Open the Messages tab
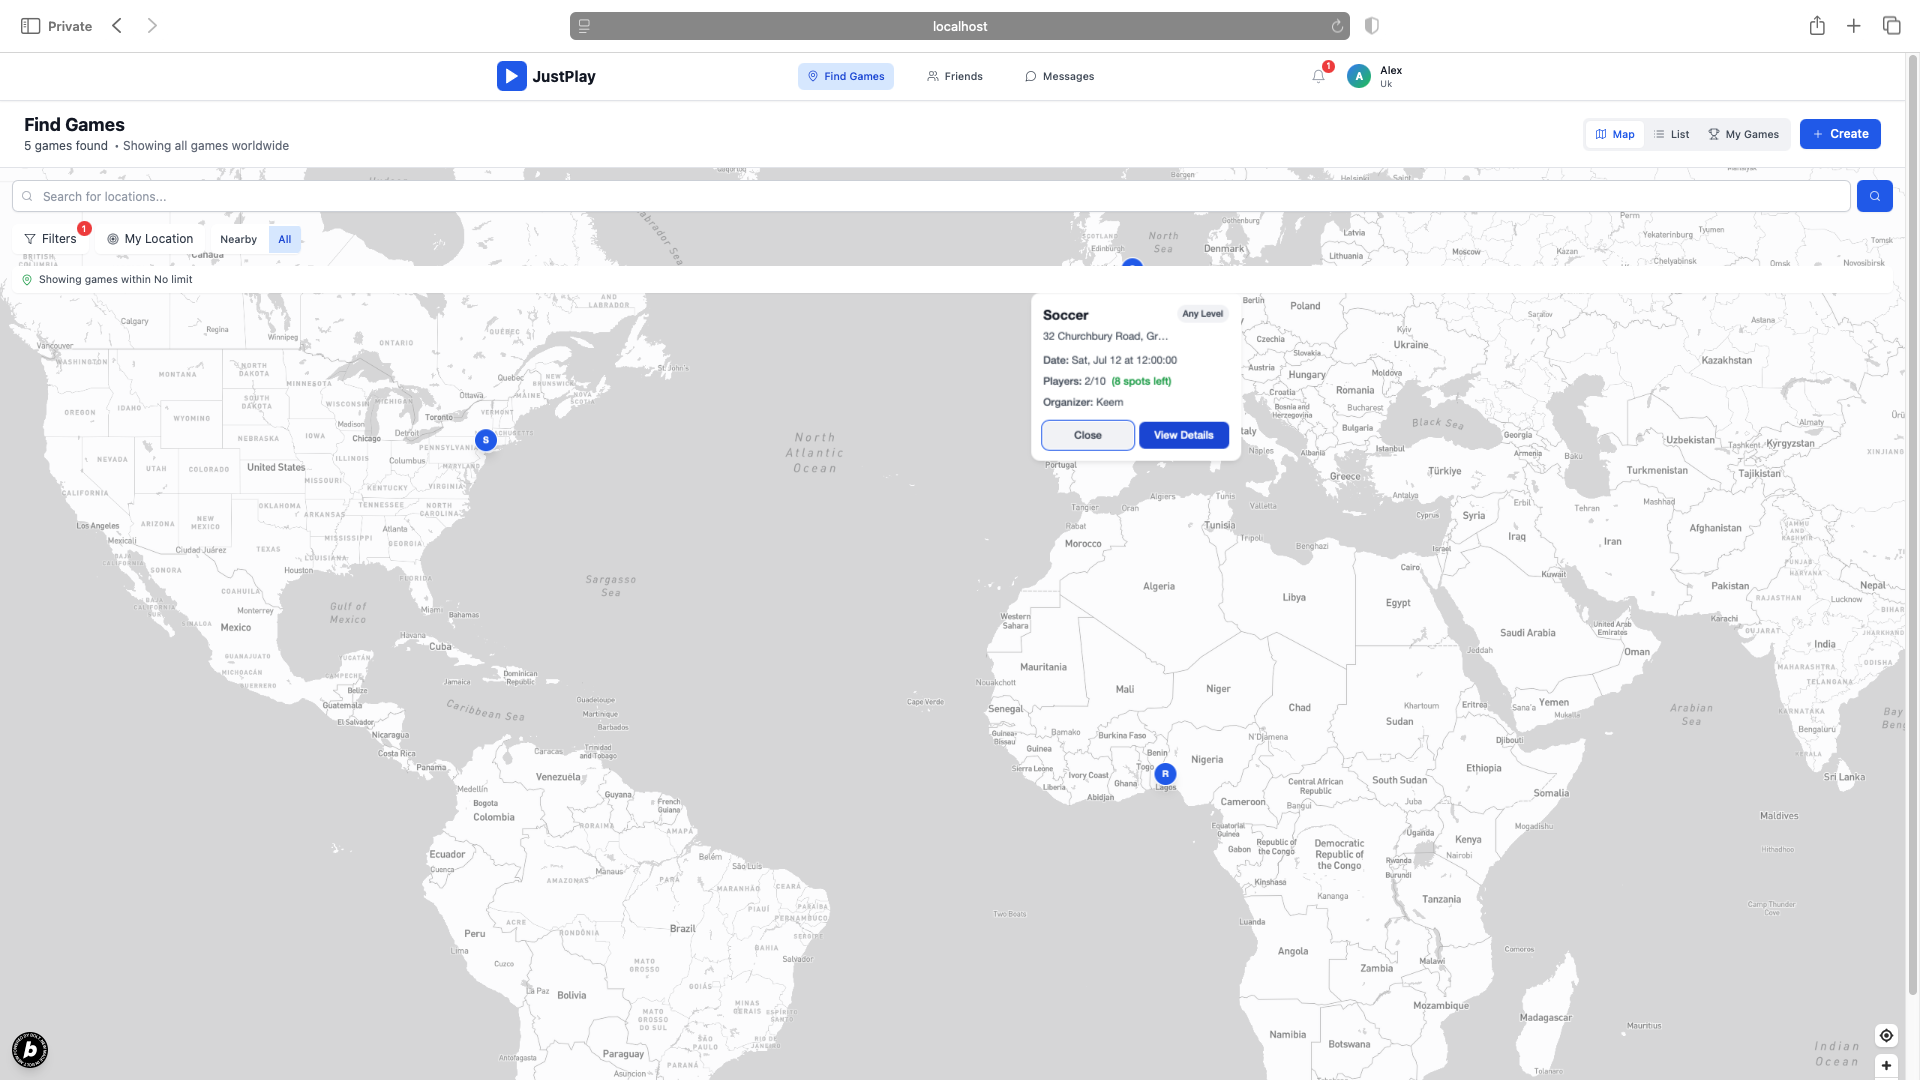This screenshot has width=1920, height=1080. (1059, 76)
